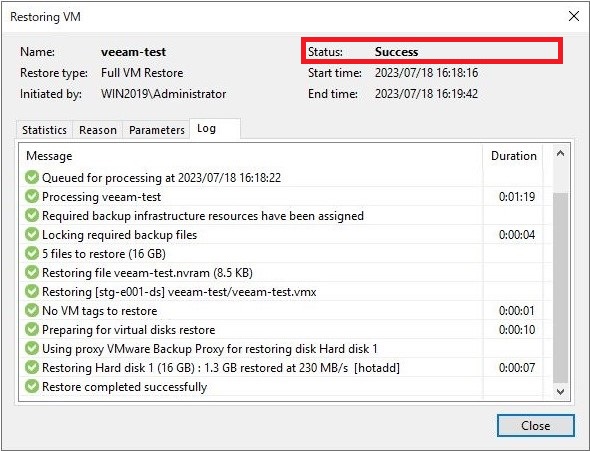This screenshot has width=590, height=451.
Task: Select 'No VM tags to restore' message
Action: point(100,311)
